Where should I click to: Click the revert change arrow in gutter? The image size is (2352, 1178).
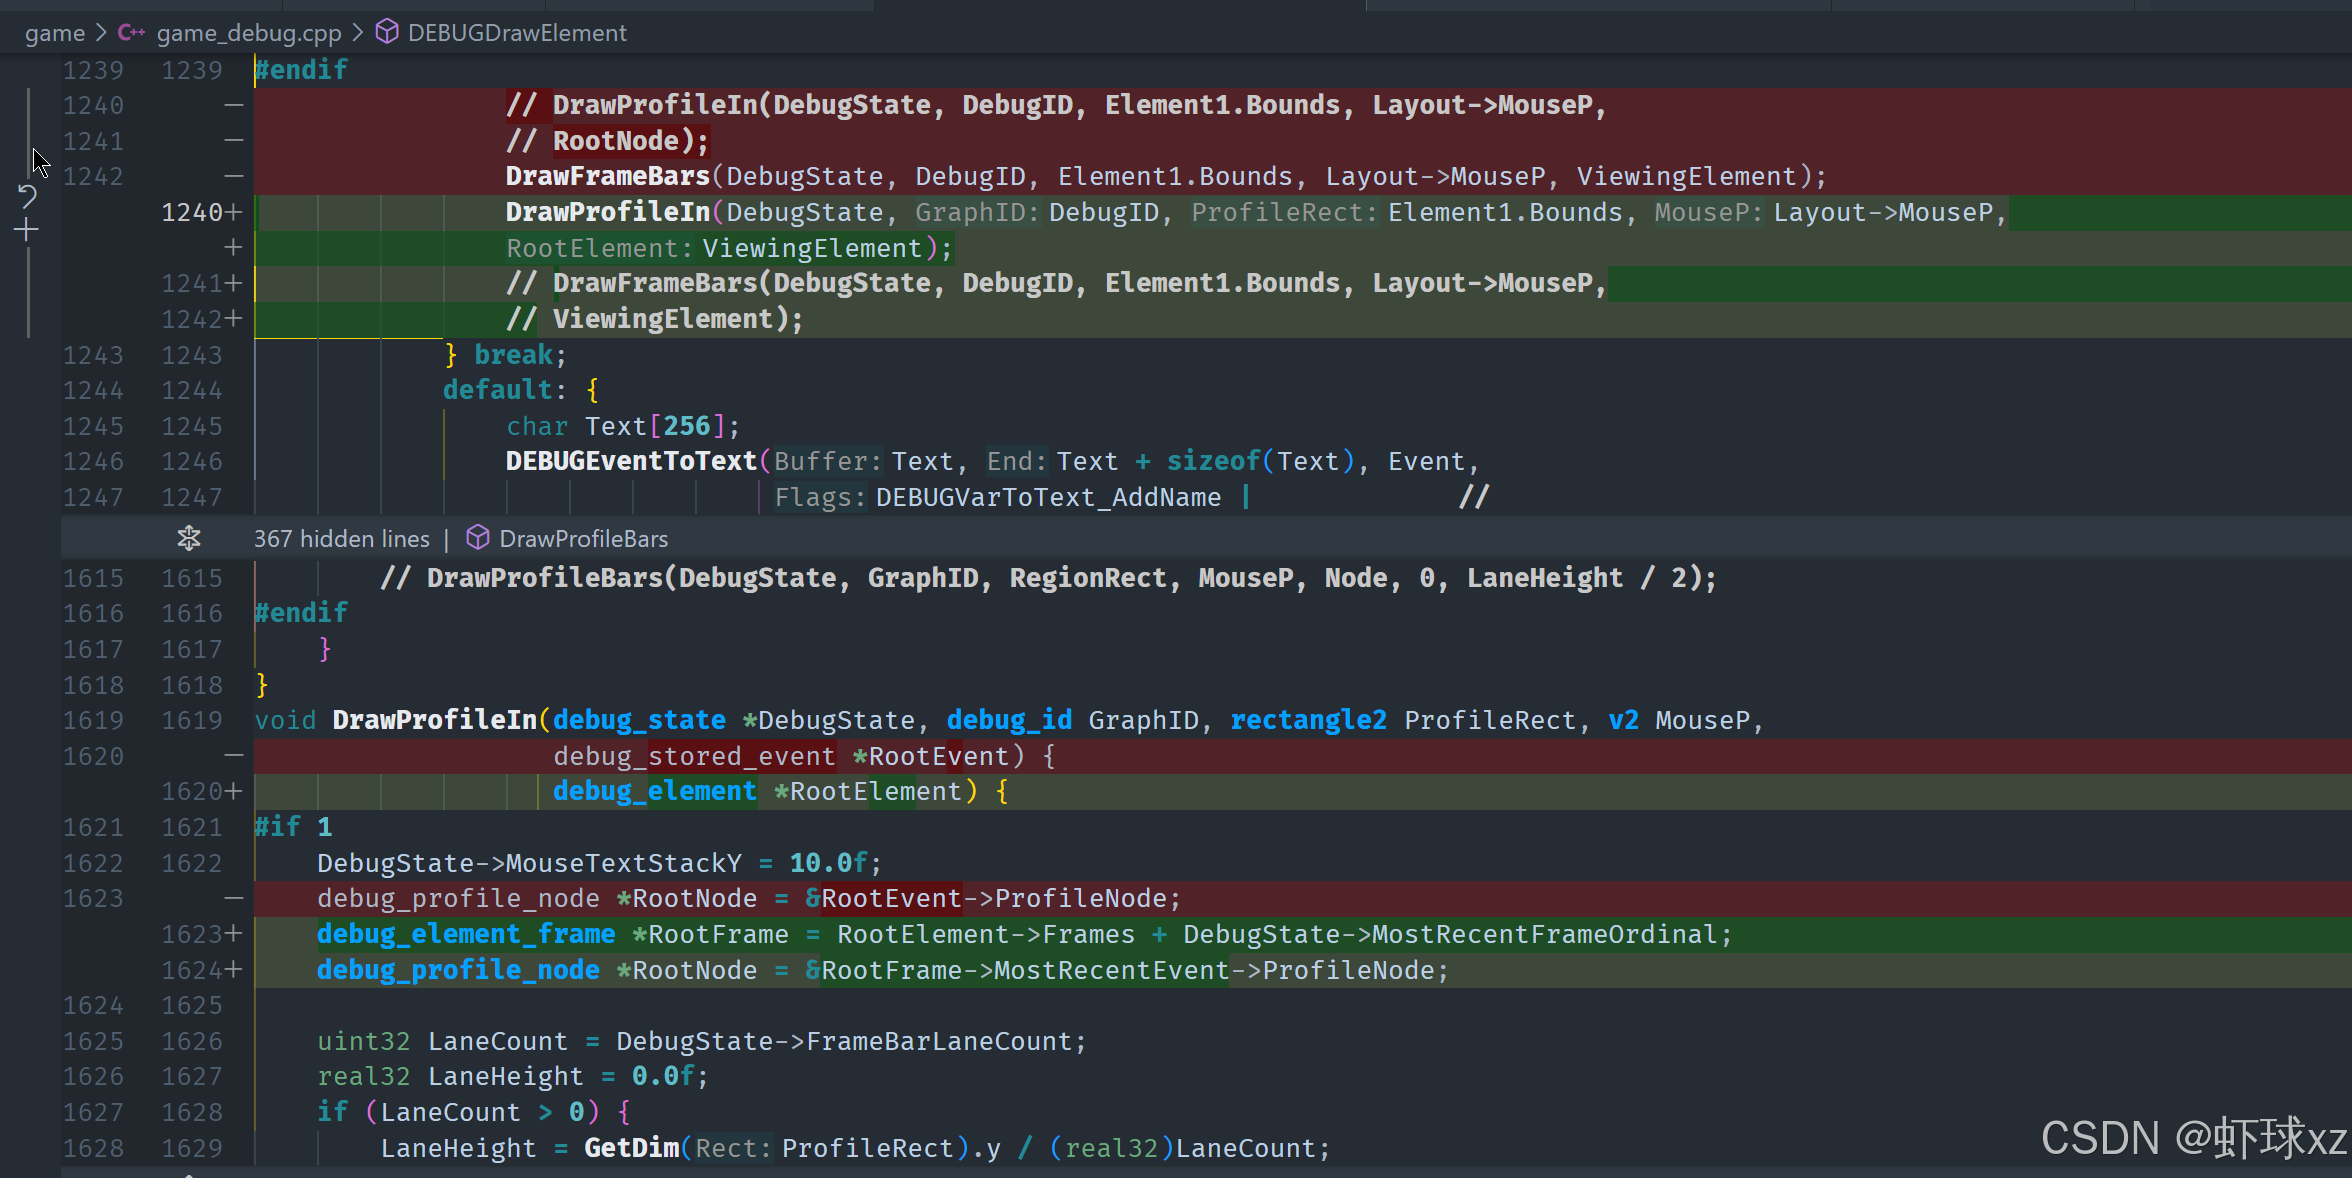[27, 195]
